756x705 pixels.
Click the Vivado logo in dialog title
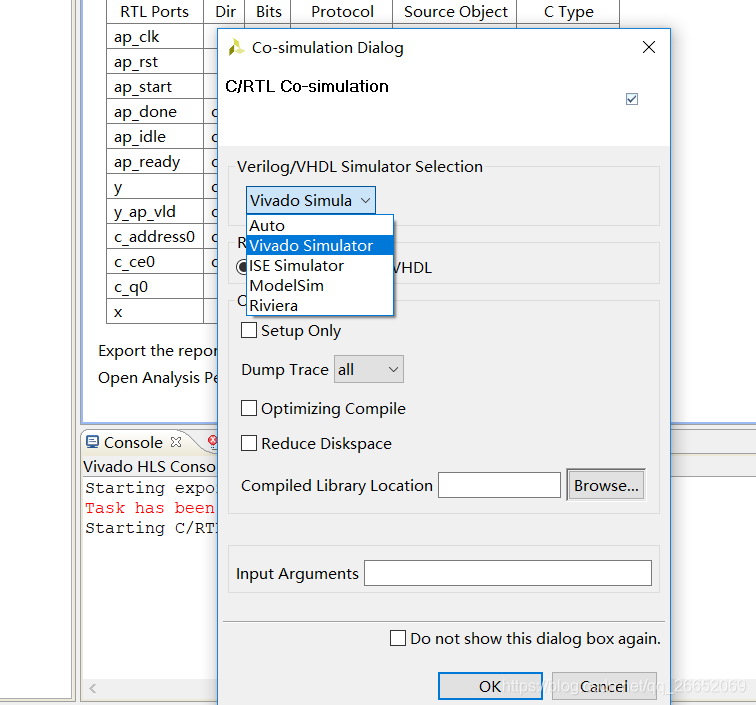236,47
